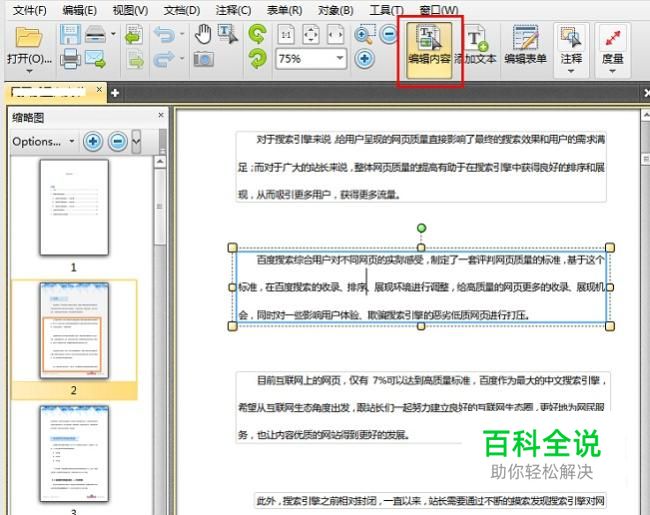Close the 缩略图 panel
Screen dimensions: 650x515
pyautogui.click(x=161, y=115)
